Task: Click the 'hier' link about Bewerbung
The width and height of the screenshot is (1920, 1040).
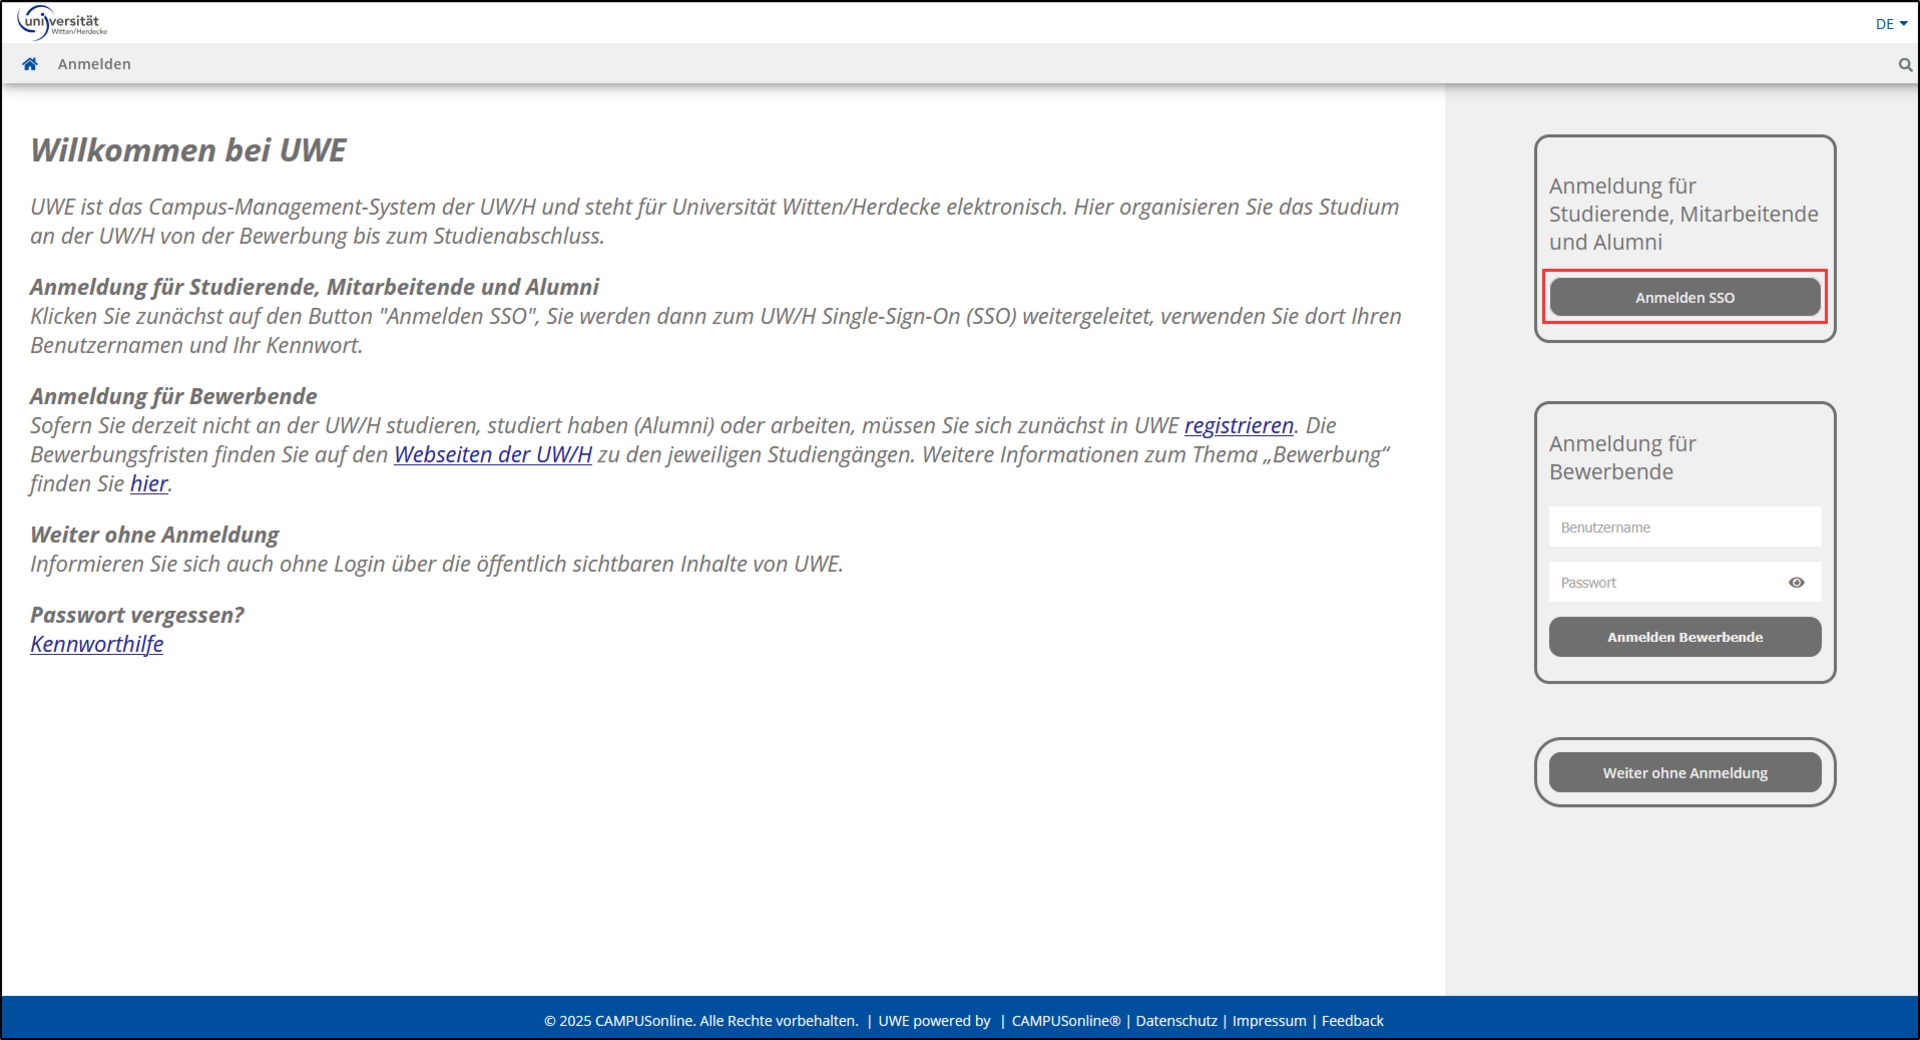Action: pyautogui.click(x=149, y=484)
